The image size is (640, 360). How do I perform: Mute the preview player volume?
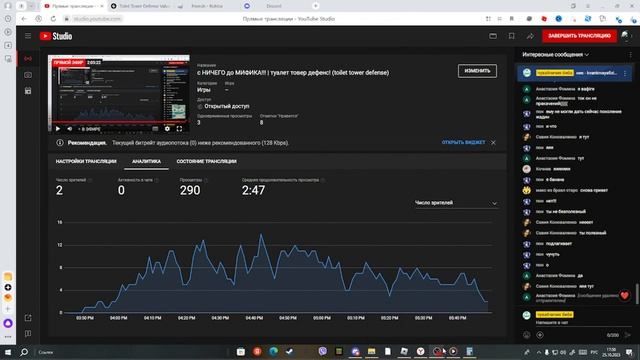click(70, 129)
